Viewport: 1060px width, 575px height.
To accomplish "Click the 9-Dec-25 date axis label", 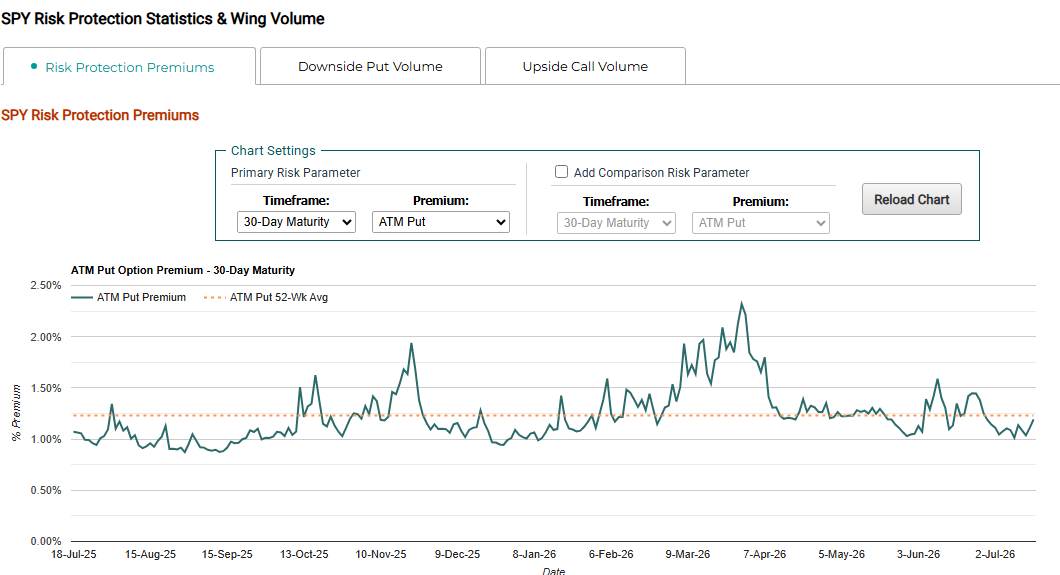I will (458, 554).
